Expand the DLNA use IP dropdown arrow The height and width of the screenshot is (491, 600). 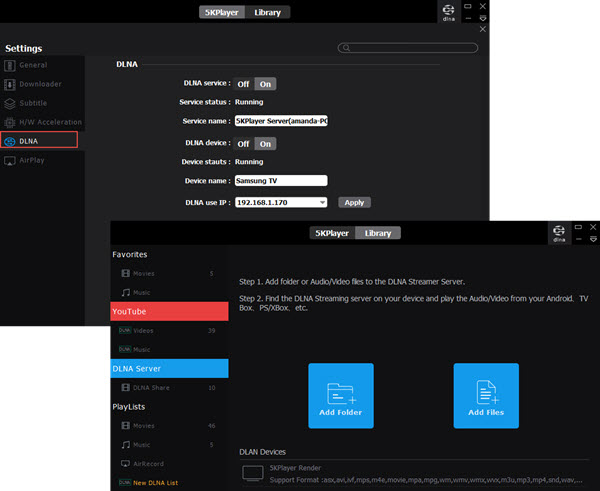pos(323,202)
